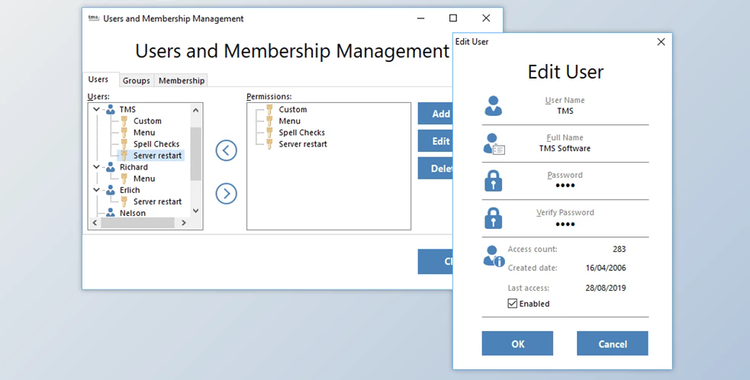Close the Edit User dialog
Image resolution: width=750 pixels, height=380 pixels.
click(x=661, y=42)
